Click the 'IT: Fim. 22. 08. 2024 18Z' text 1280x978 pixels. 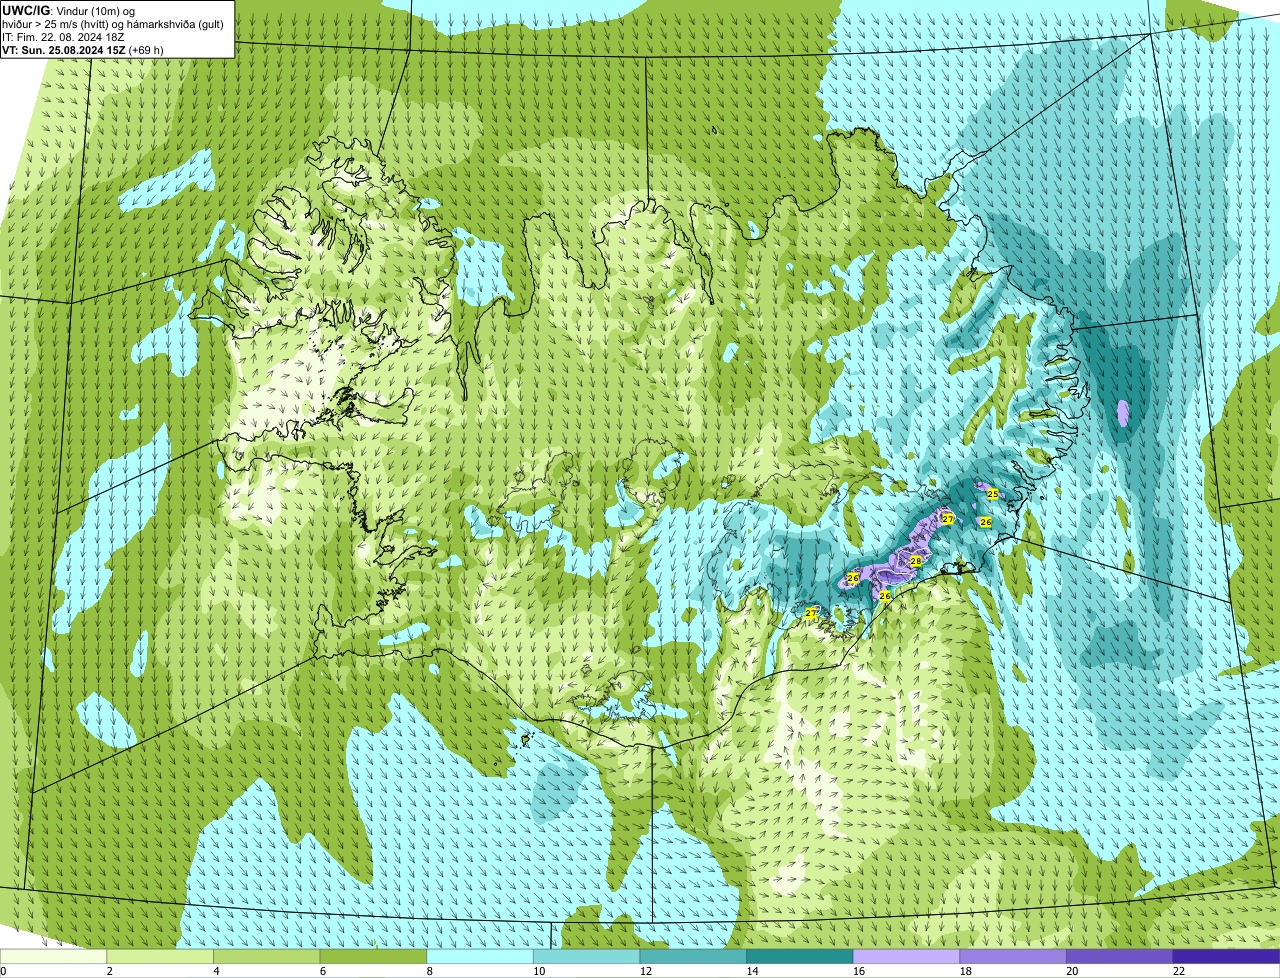click(x=63, y=37)
